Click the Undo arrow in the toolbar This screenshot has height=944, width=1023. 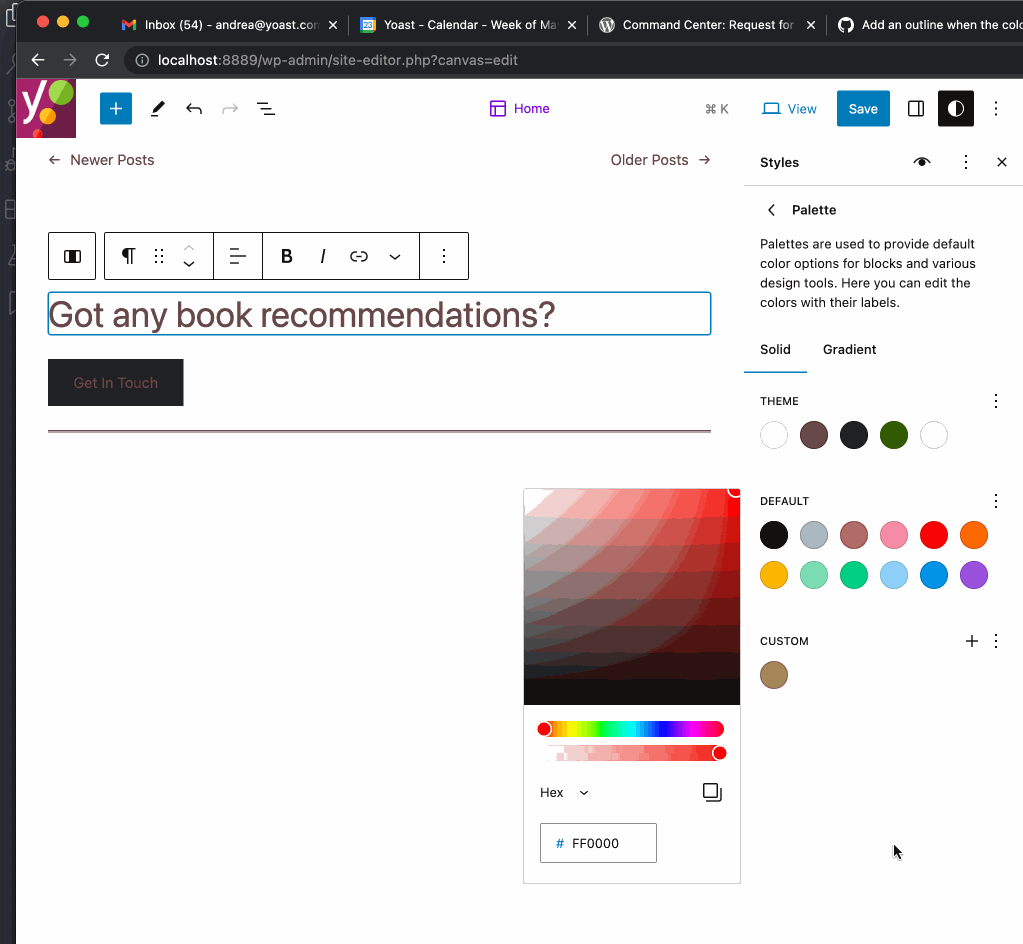194,108
